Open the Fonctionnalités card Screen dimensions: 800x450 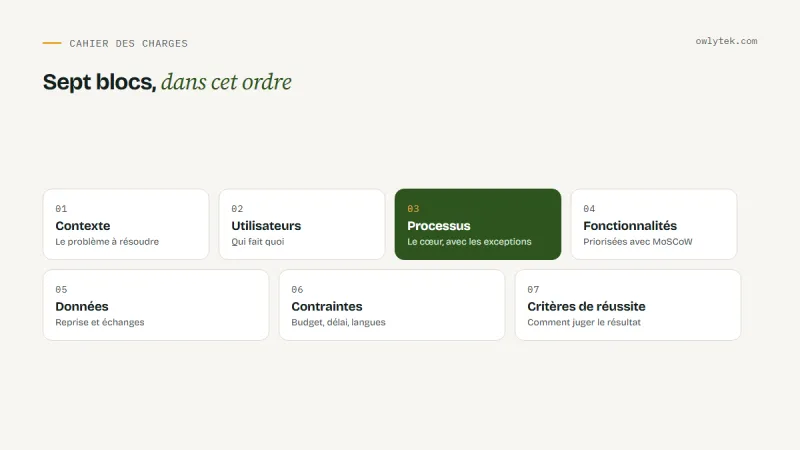pyautogui.click(x=654, y=224)
